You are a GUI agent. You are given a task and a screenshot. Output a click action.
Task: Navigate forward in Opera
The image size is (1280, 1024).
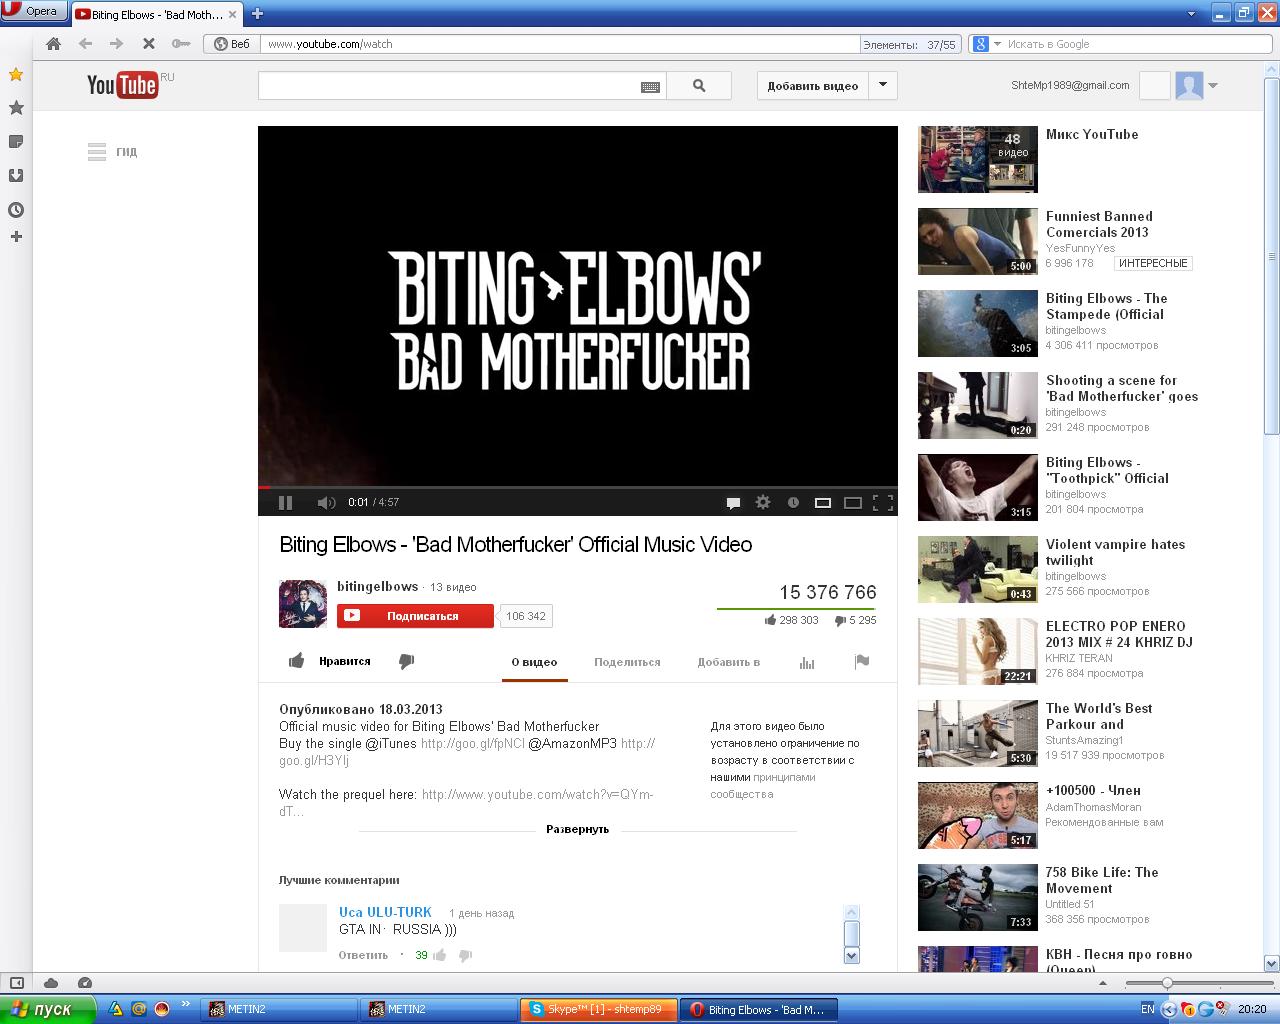pos(116,44)
